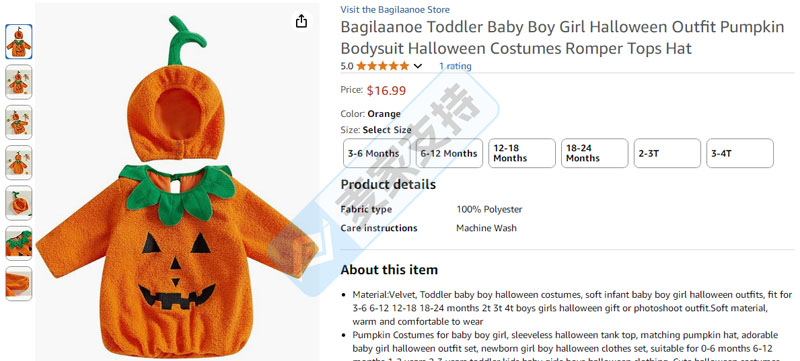Select the first pumpkin costume thumbnail
Viewport: 800px width, 361px height.
[19, 42]
